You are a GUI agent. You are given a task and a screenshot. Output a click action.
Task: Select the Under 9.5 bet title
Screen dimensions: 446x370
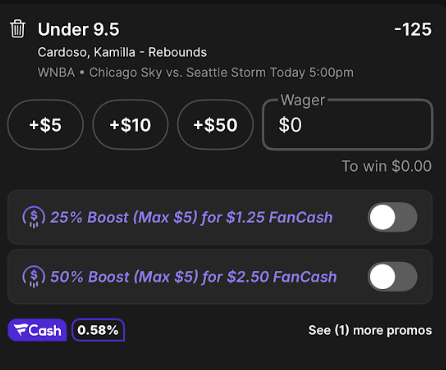coord(78,29)
